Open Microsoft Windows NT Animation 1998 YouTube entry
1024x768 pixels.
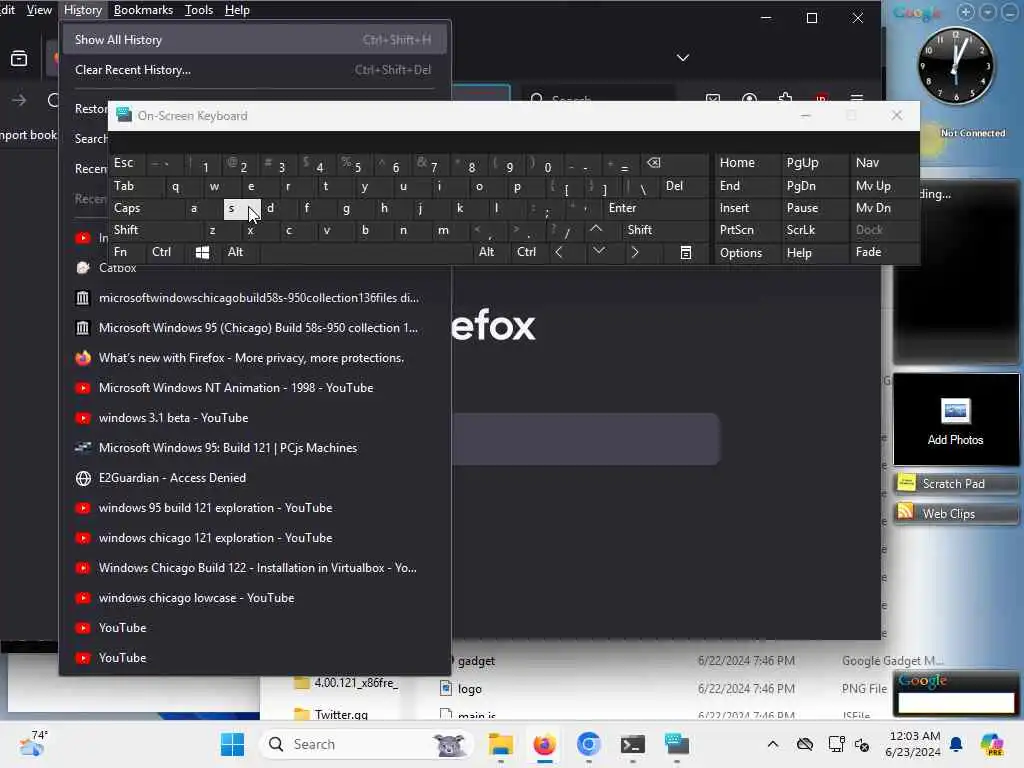point(255,388)
